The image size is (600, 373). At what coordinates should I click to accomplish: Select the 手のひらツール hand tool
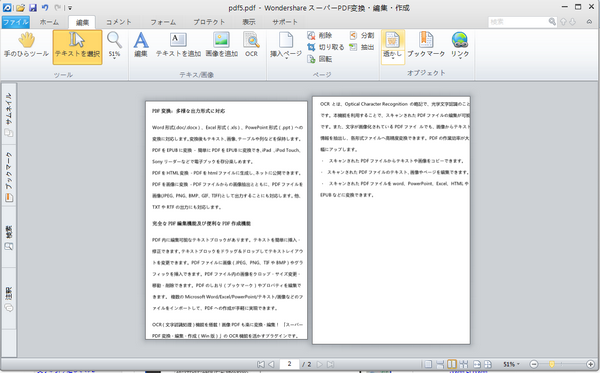click(26, 45)
